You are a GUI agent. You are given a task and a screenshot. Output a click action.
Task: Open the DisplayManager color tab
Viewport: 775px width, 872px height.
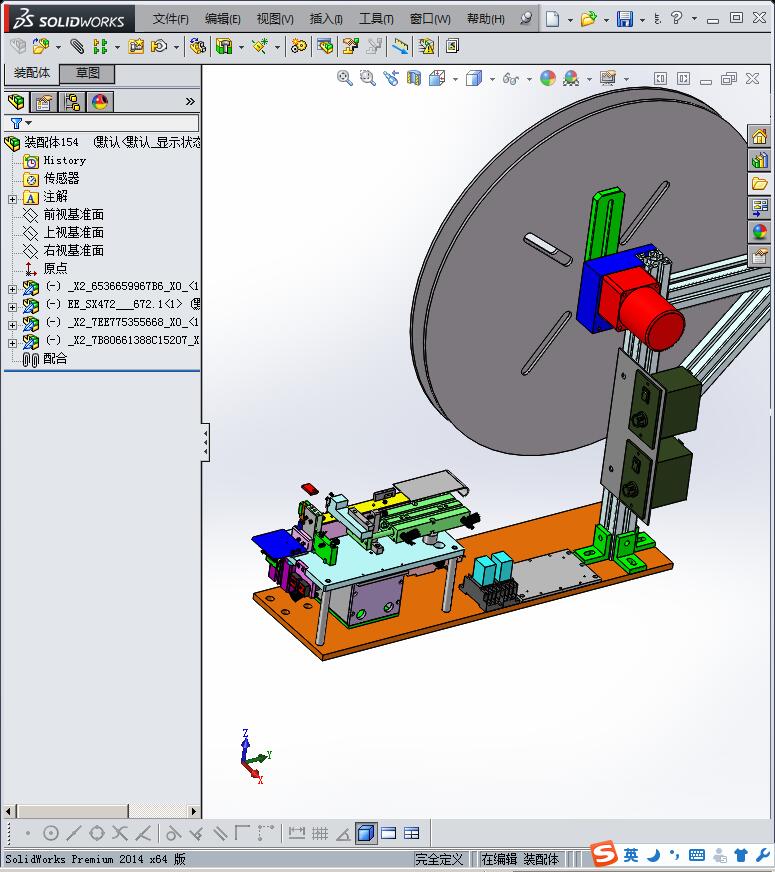pos(100,102)
